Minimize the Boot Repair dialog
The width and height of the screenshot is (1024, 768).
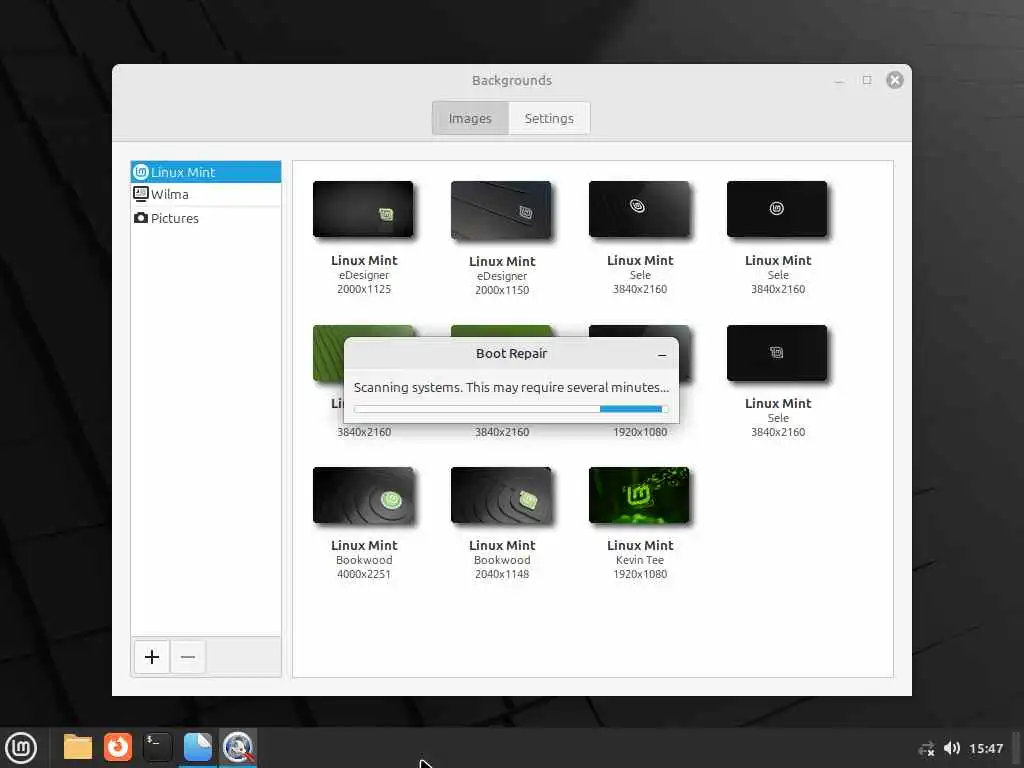point(662,355)
